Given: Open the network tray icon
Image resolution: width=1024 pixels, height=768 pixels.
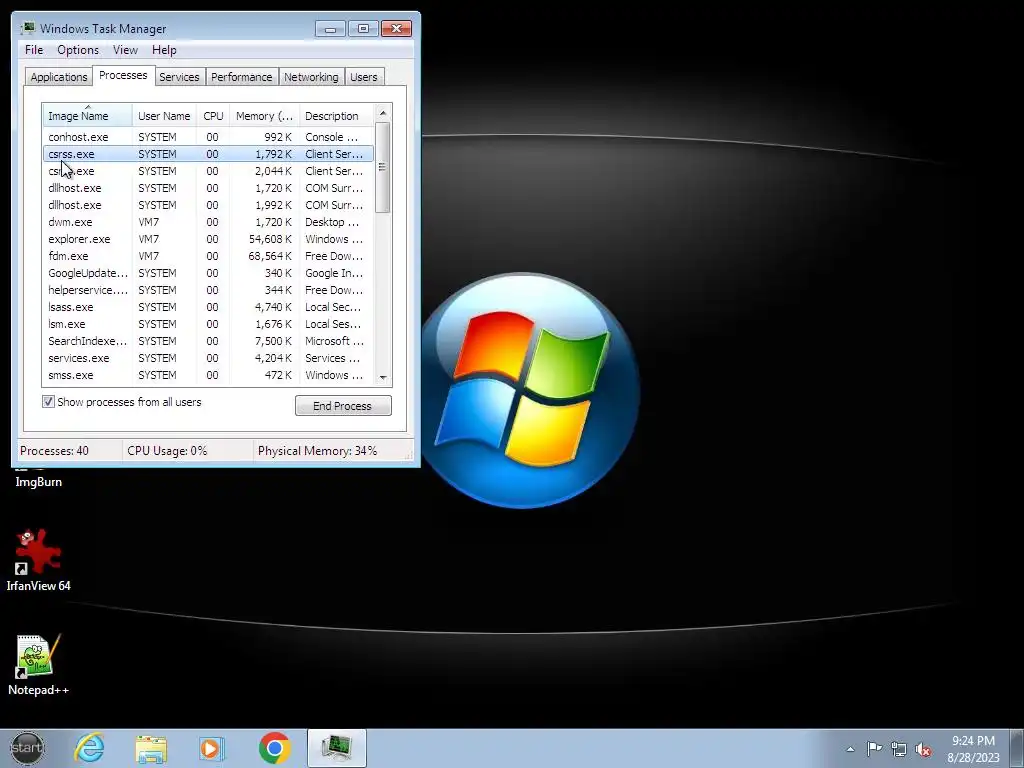Looking at the screenshot, I should point(899,749).
